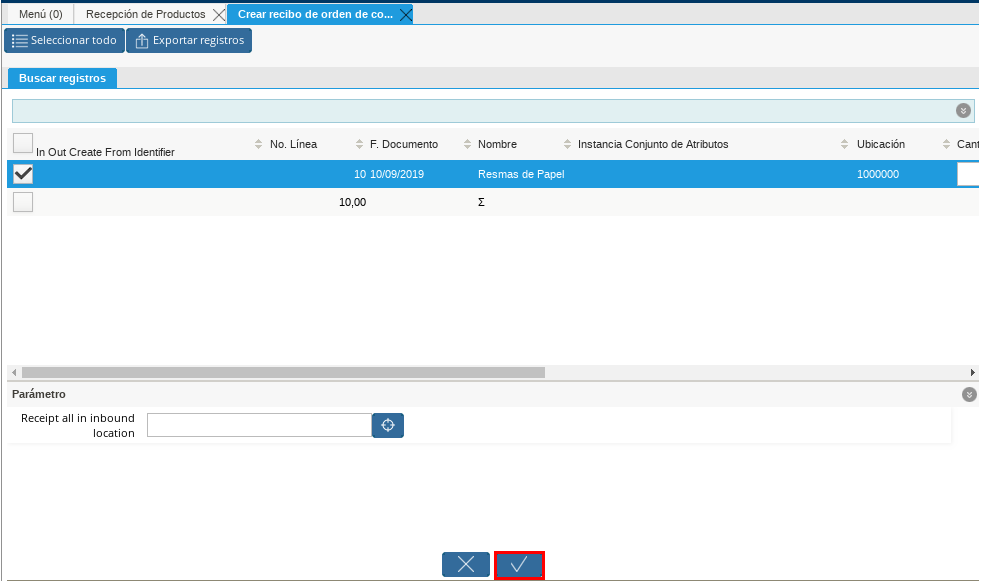986x583 pixels.
Task: Uncheck the Resmas de Papel row checkbox
Action: (x=23, y=174)
